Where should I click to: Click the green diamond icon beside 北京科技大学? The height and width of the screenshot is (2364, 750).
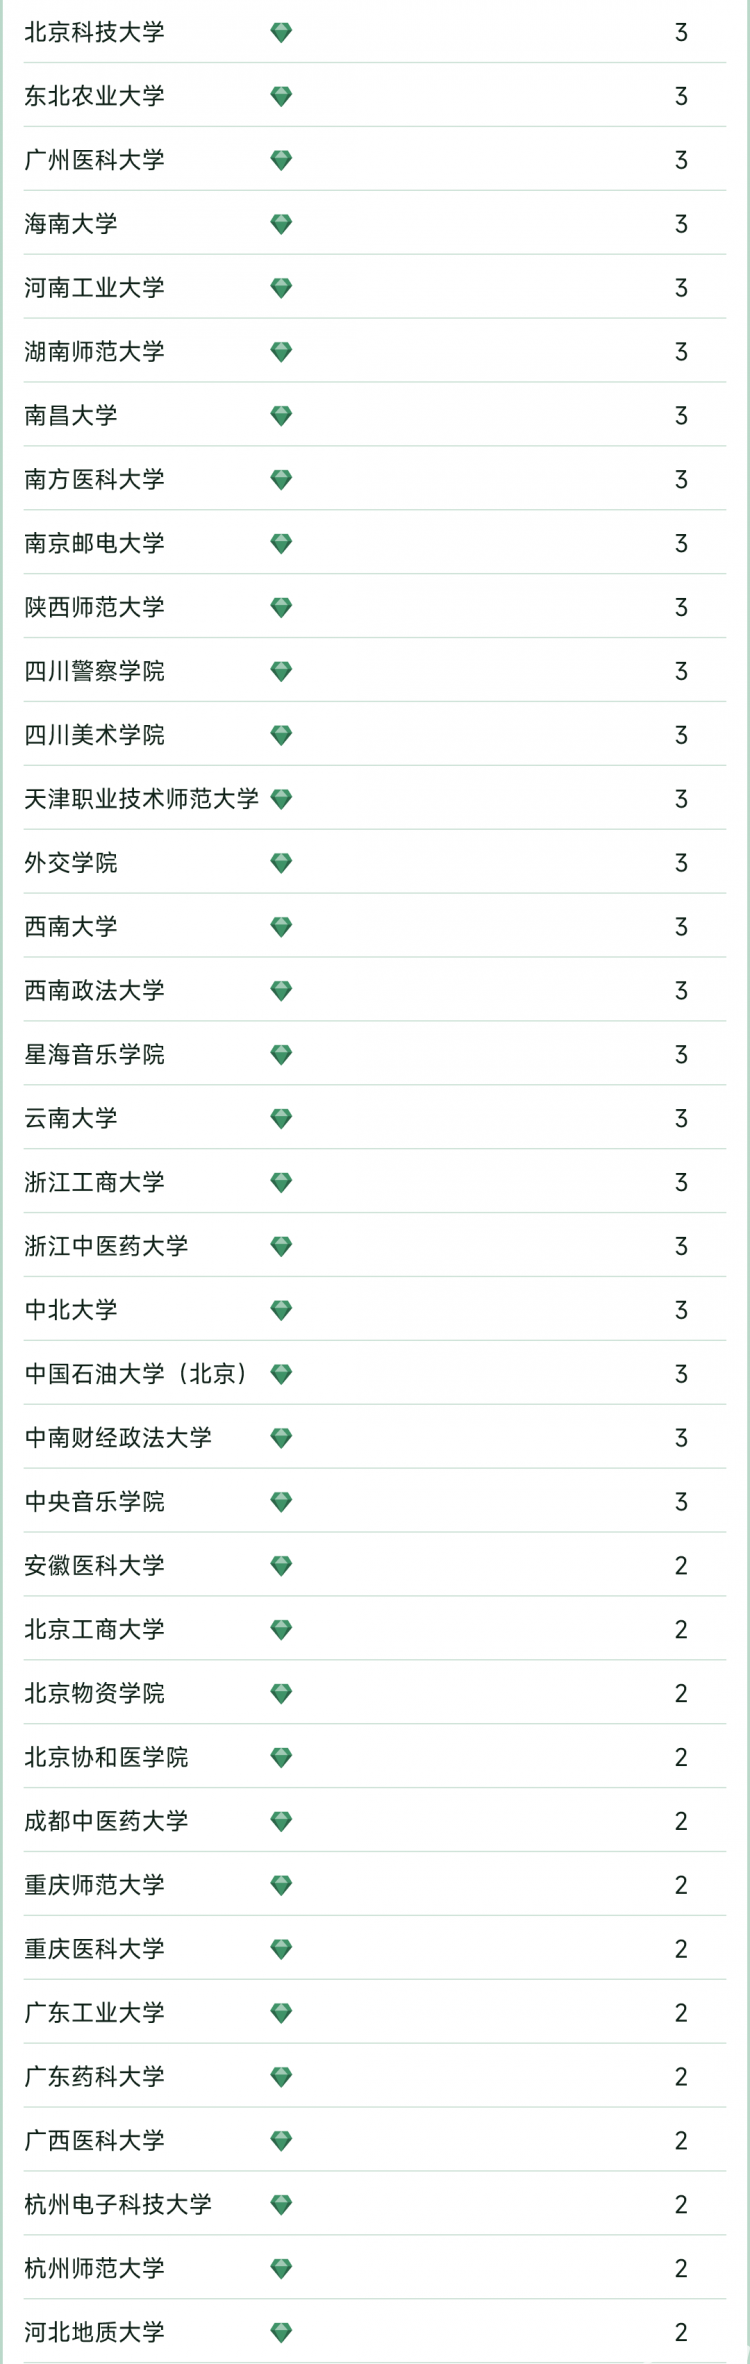click(x=281, y=33)
